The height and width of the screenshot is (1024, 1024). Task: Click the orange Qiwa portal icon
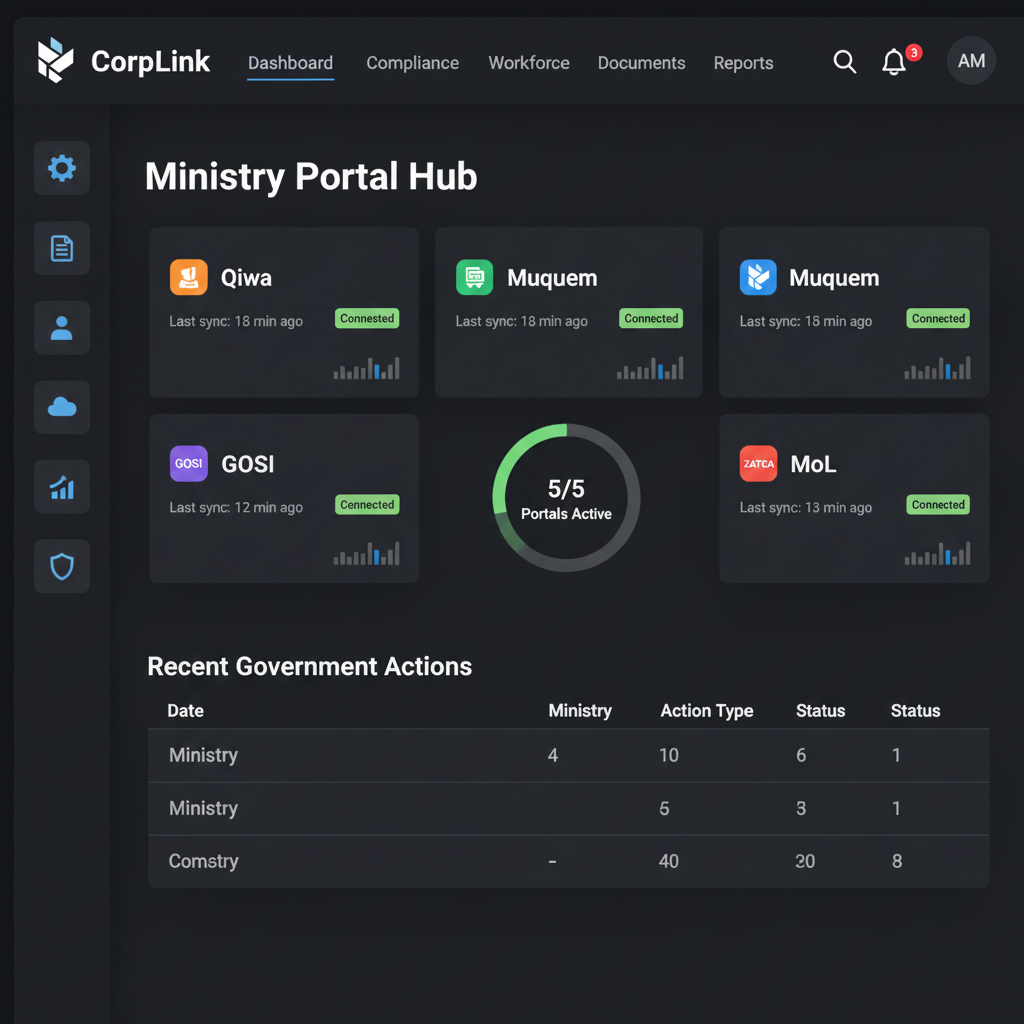(189, 277)
